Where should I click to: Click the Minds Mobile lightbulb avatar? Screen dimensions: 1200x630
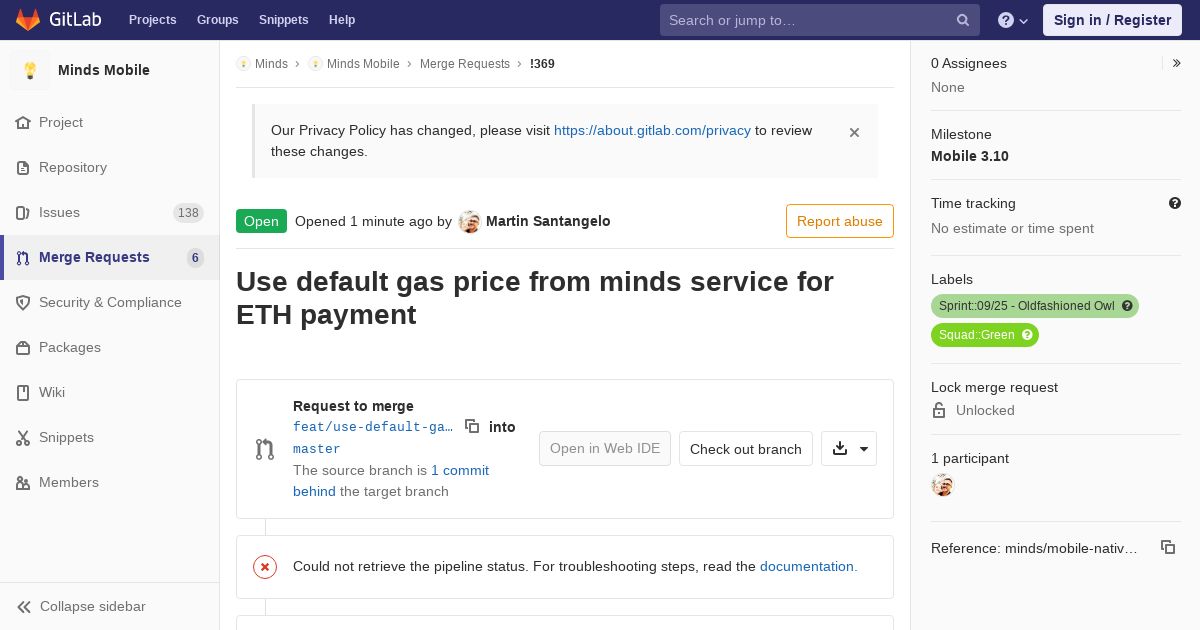30,70
